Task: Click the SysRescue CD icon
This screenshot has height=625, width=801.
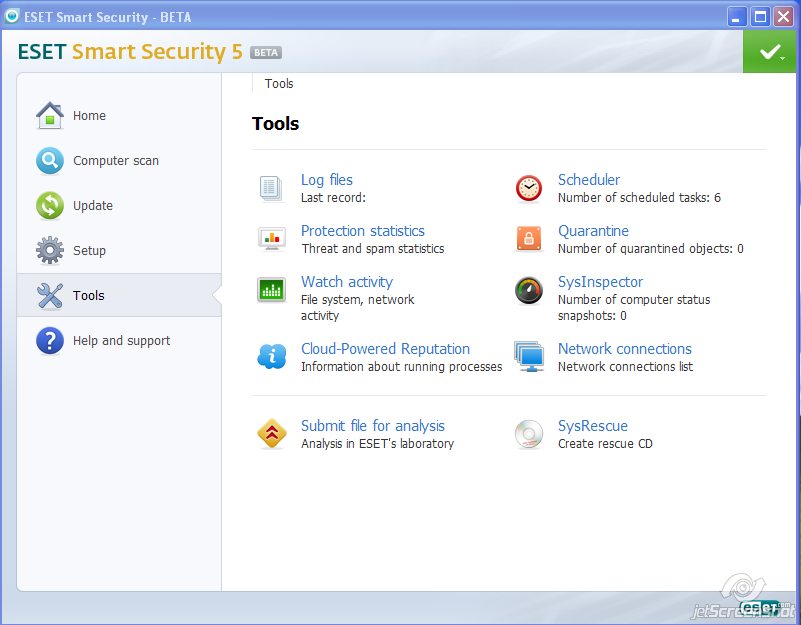Action: pyautogui.click(x=529, y=434)
